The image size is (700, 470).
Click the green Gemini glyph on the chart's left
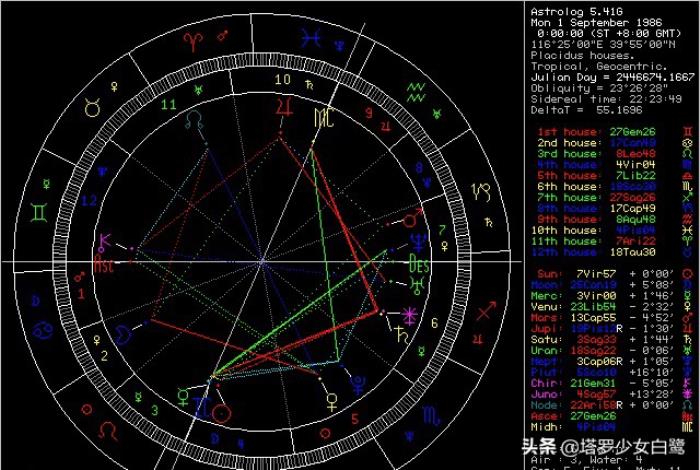pos(43,212)
